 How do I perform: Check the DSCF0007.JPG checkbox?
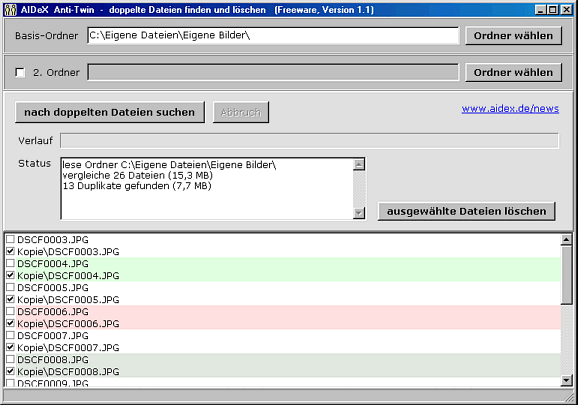(10, 335)
